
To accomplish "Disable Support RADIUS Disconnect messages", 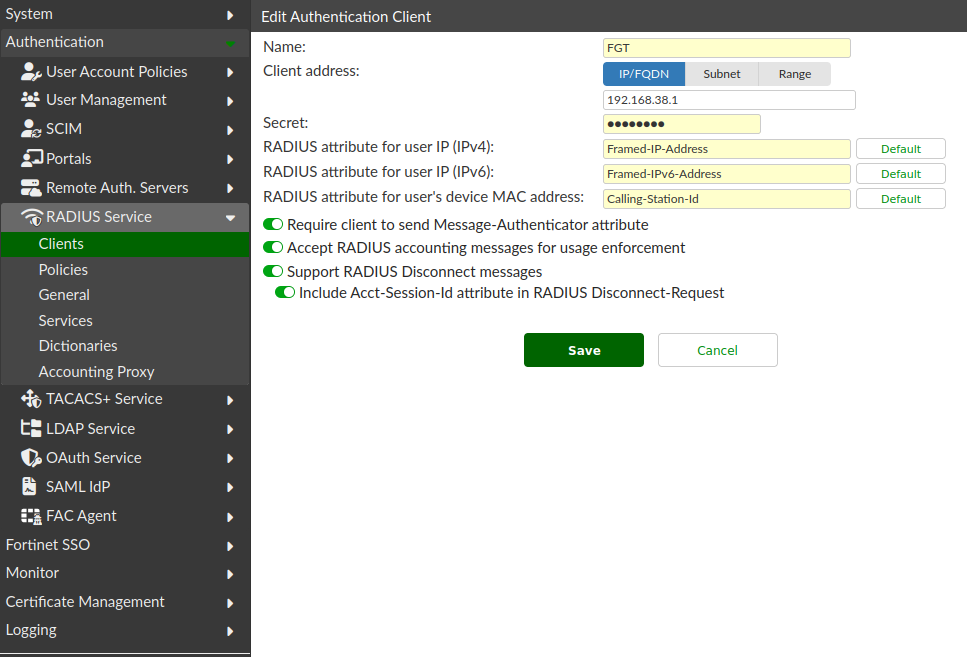I will coord(273,271).
